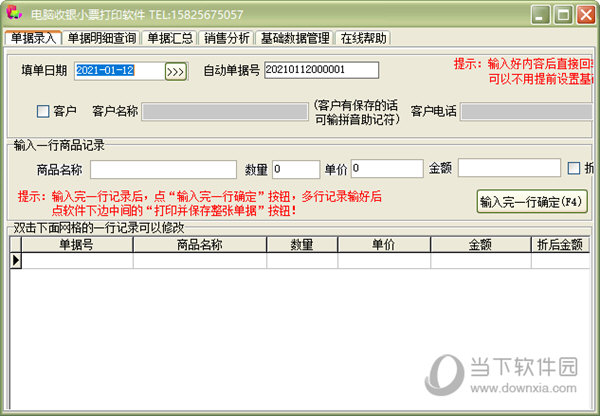Viewport: 600px width, 416px height.
Task: Open the 单据汇总 tab
Action: pos(170,38)
